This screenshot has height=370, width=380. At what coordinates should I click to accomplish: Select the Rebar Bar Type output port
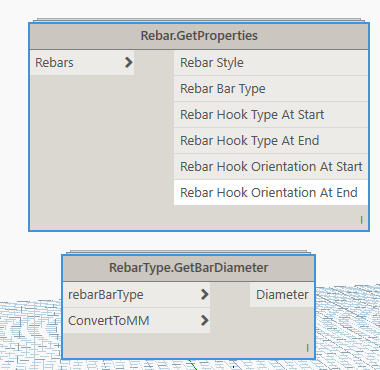271,89
